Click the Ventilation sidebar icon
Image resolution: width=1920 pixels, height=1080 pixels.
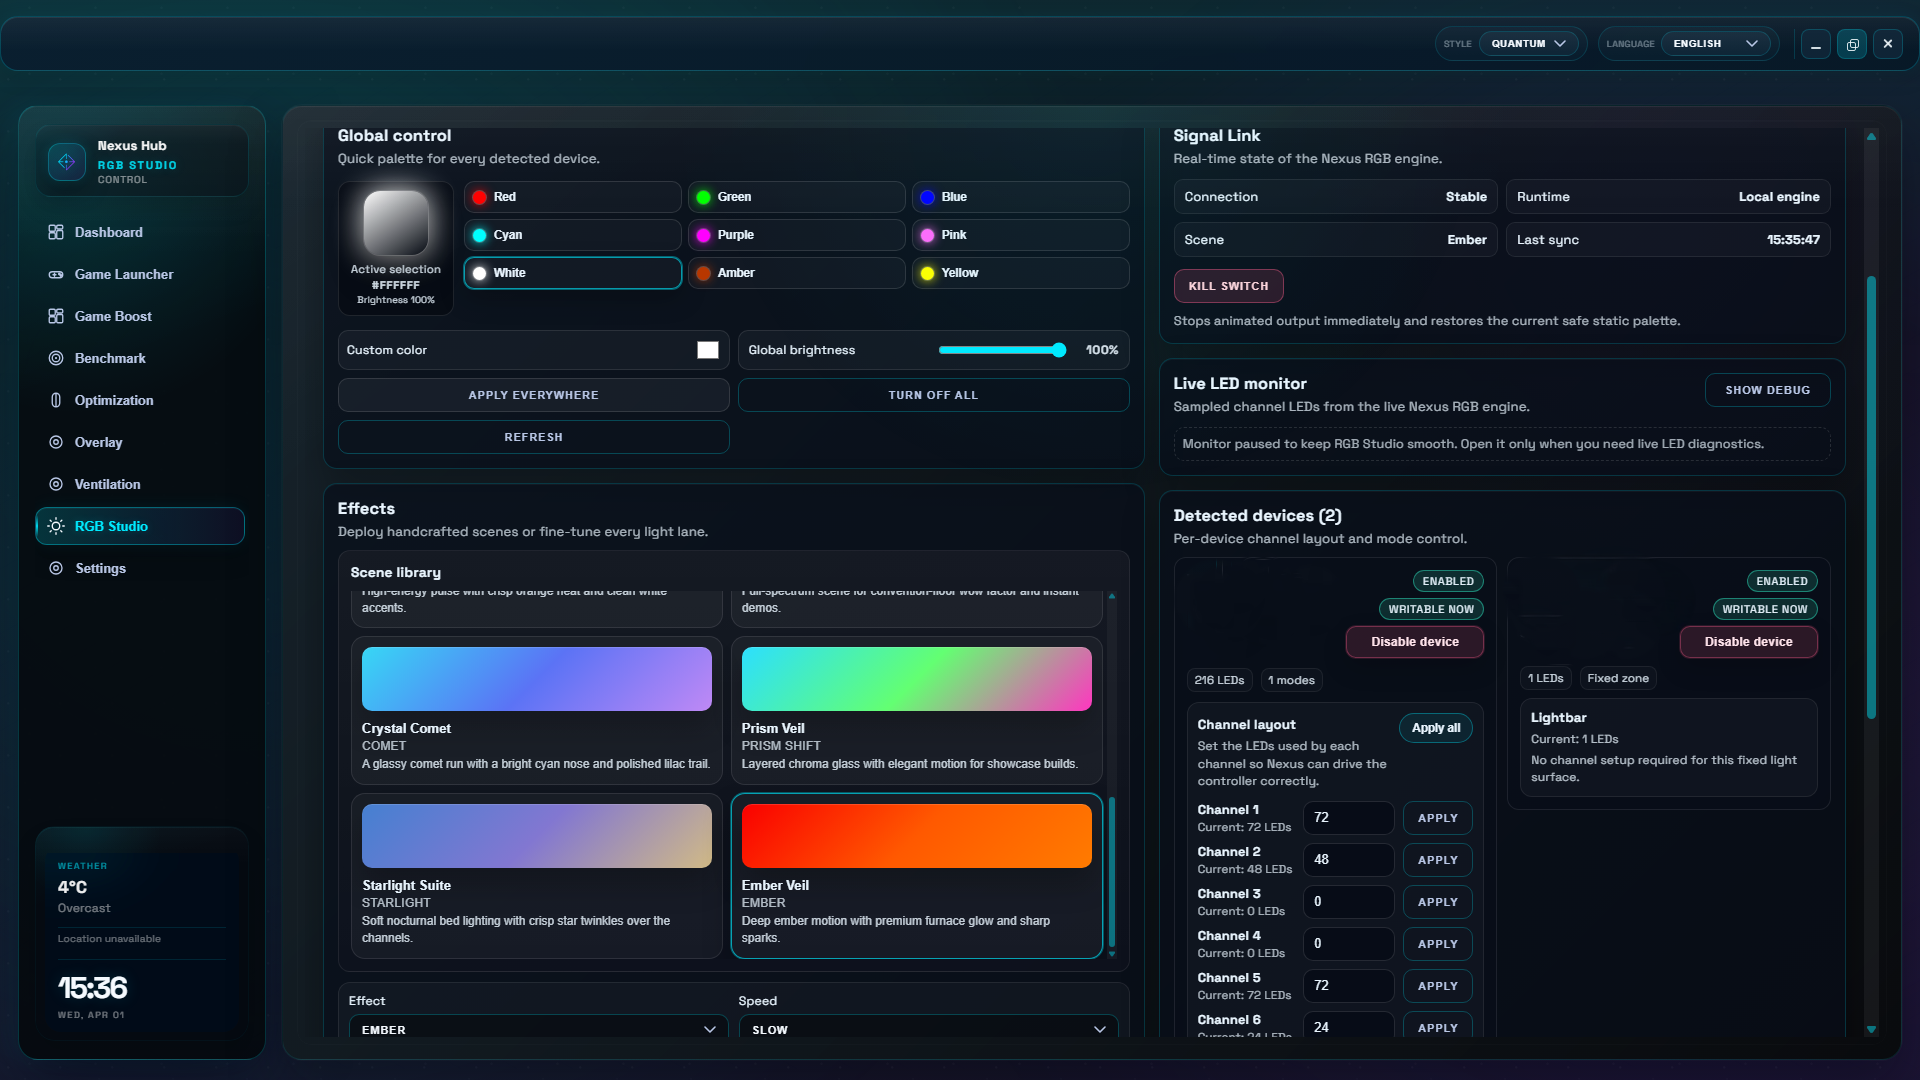tap(56, 484)
